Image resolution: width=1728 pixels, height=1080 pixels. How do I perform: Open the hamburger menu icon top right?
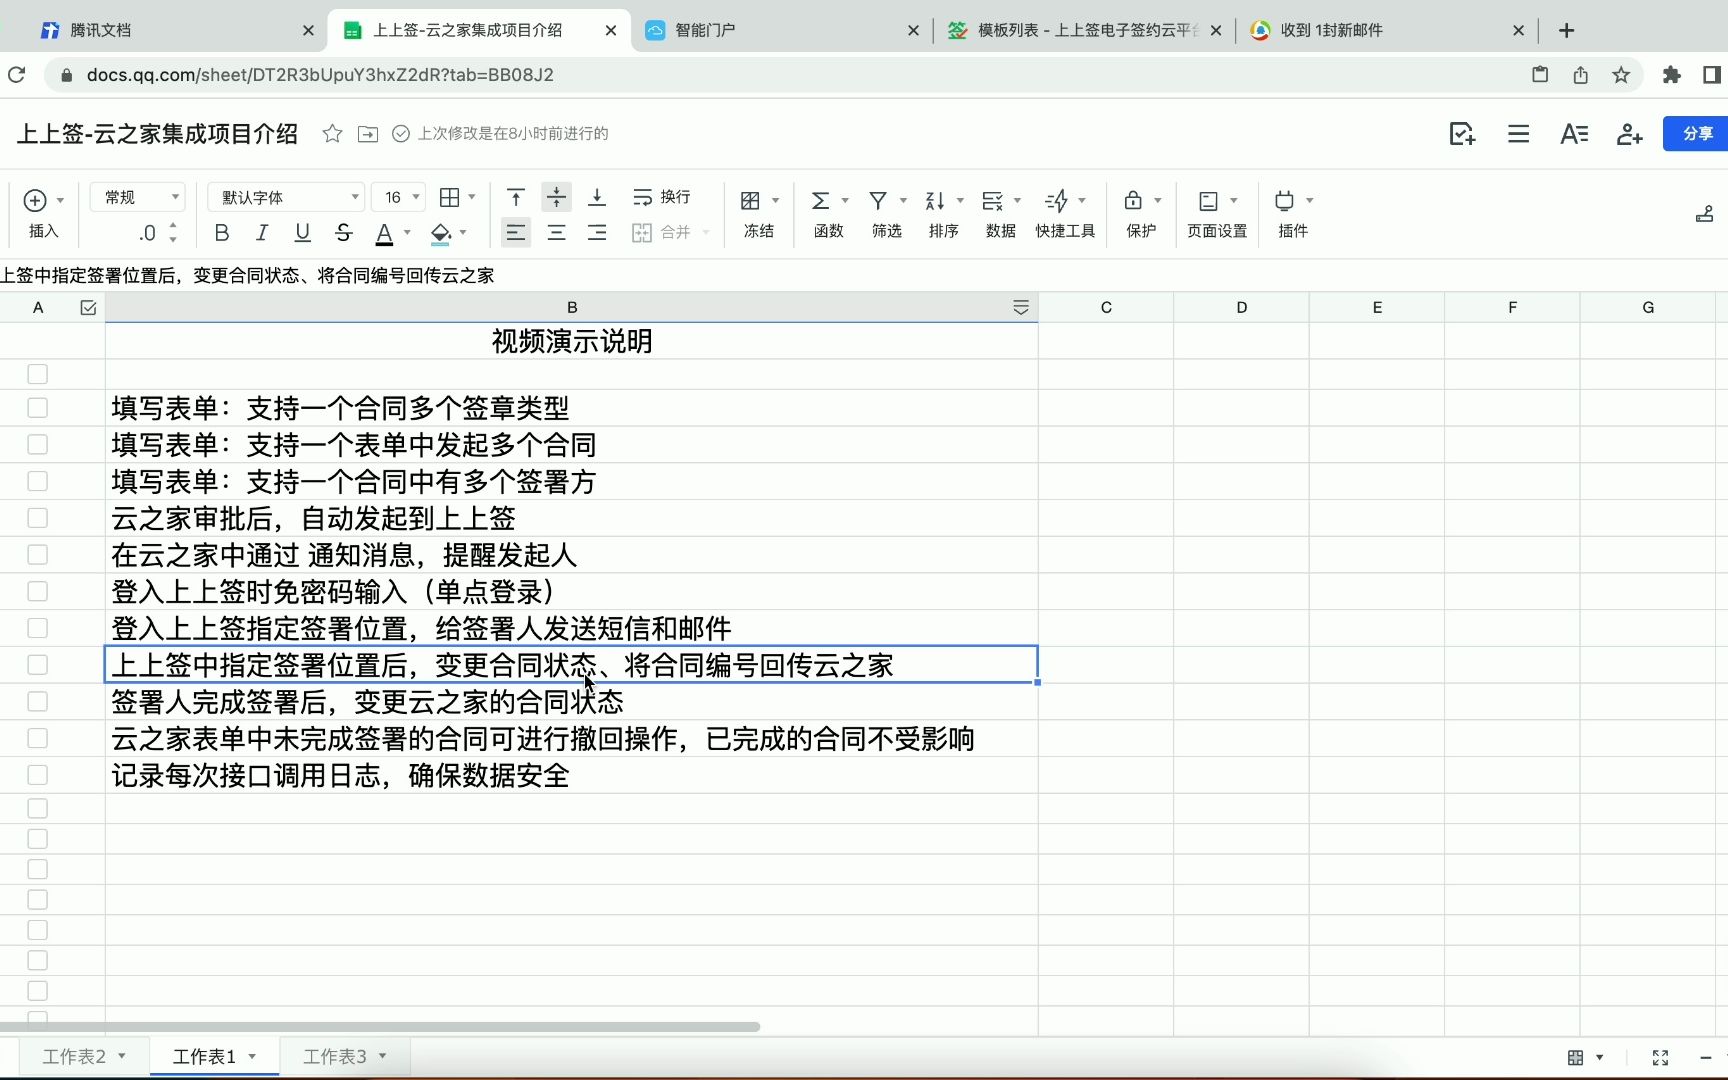click(x=1518, y=133)
